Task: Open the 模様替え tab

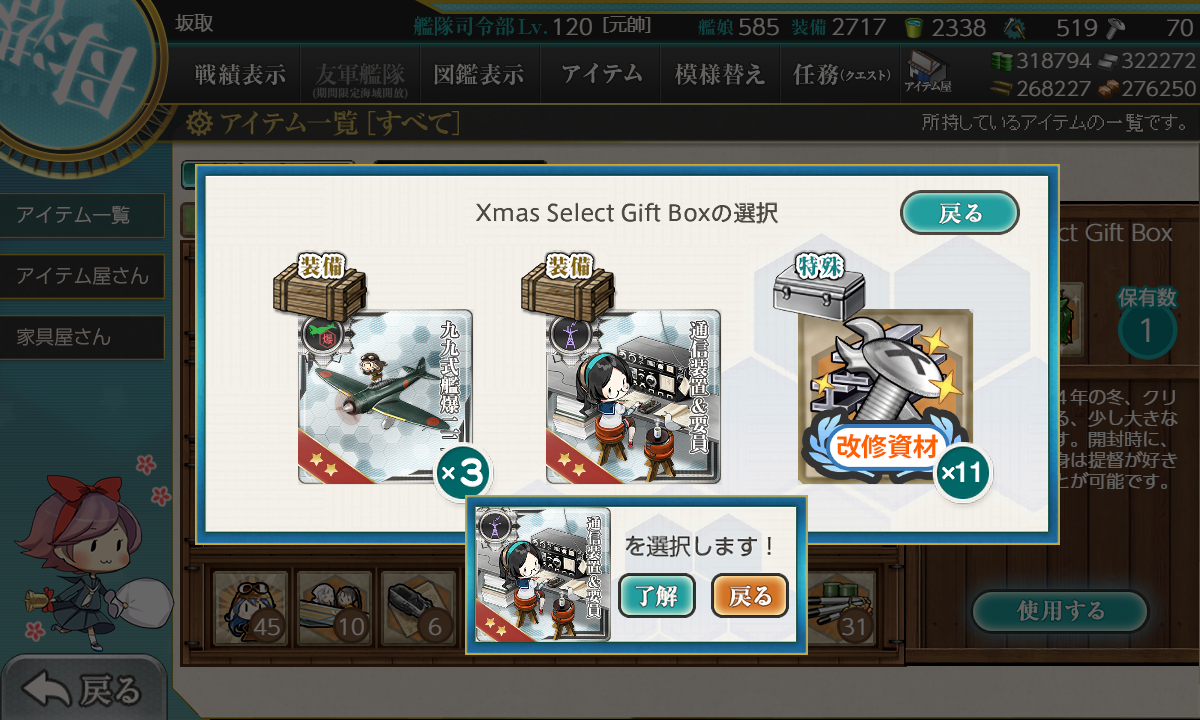Action: pyautogui.click(x=720, y=75)
